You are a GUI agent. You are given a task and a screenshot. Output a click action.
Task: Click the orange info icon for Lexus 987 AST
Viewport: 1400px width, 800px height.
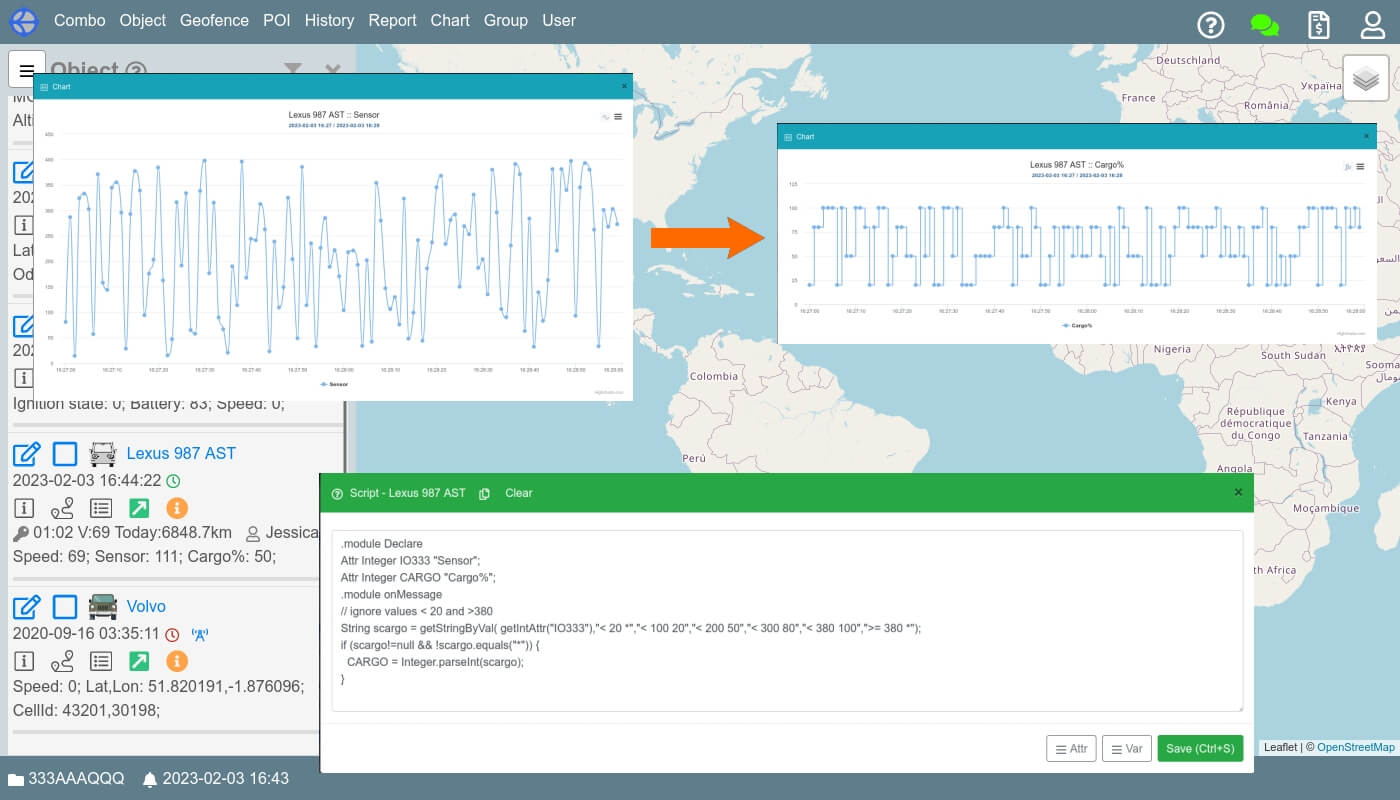[x=176, y=508]
